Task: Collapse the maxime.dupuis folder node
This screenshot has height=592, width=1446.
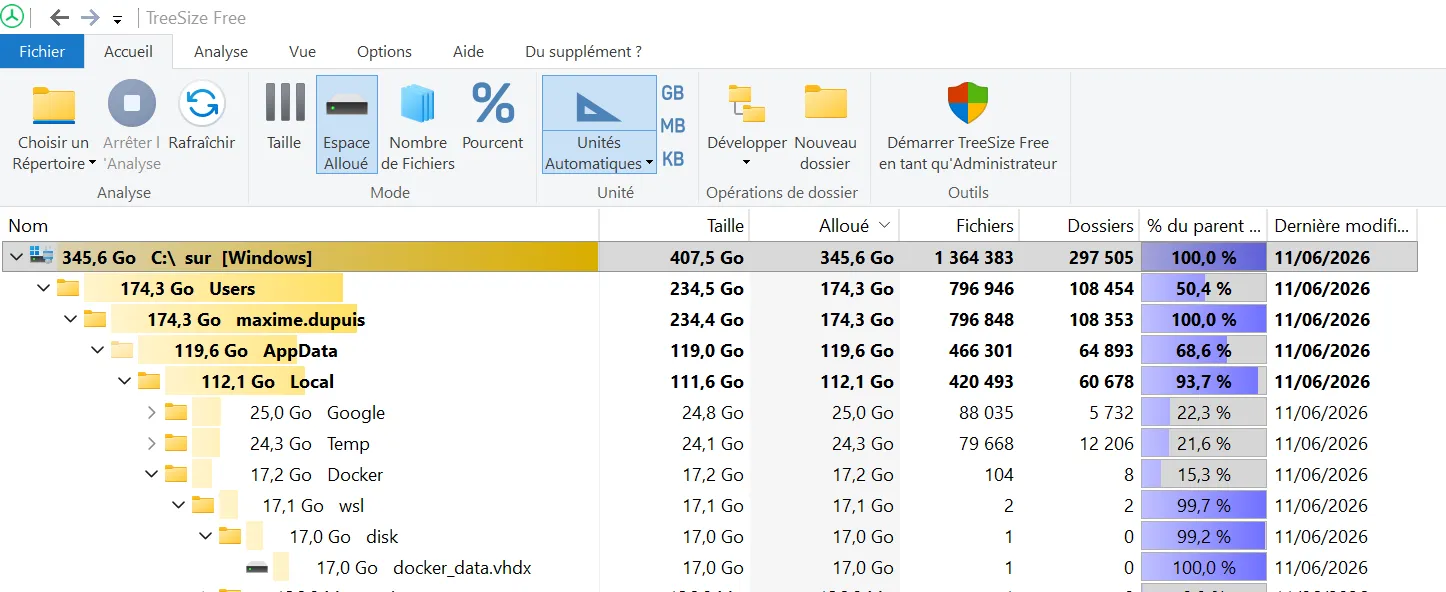Action: coord(70,319)
